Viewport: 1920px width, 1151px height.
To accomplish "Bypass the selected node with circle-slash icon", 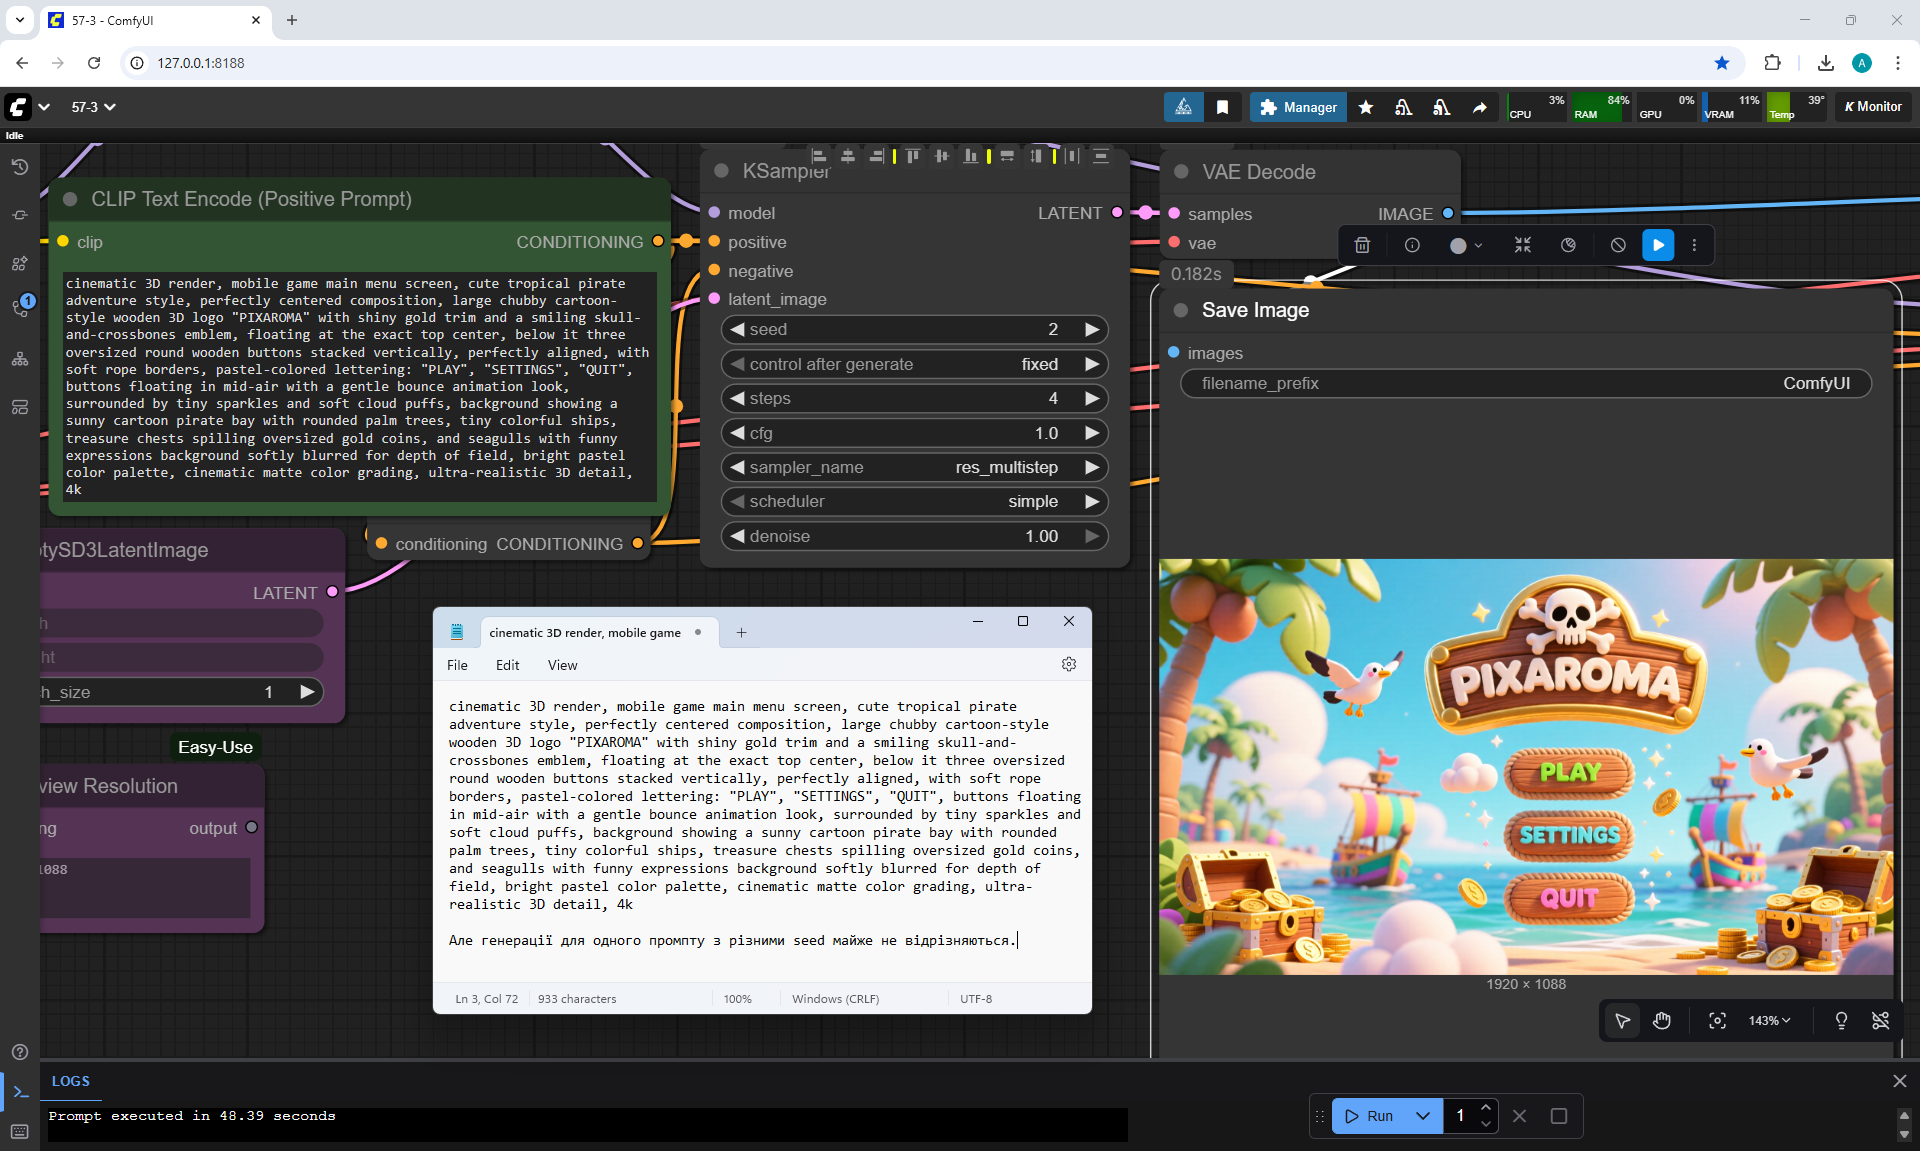I will pyautogui.click(x=1618, y=245).
